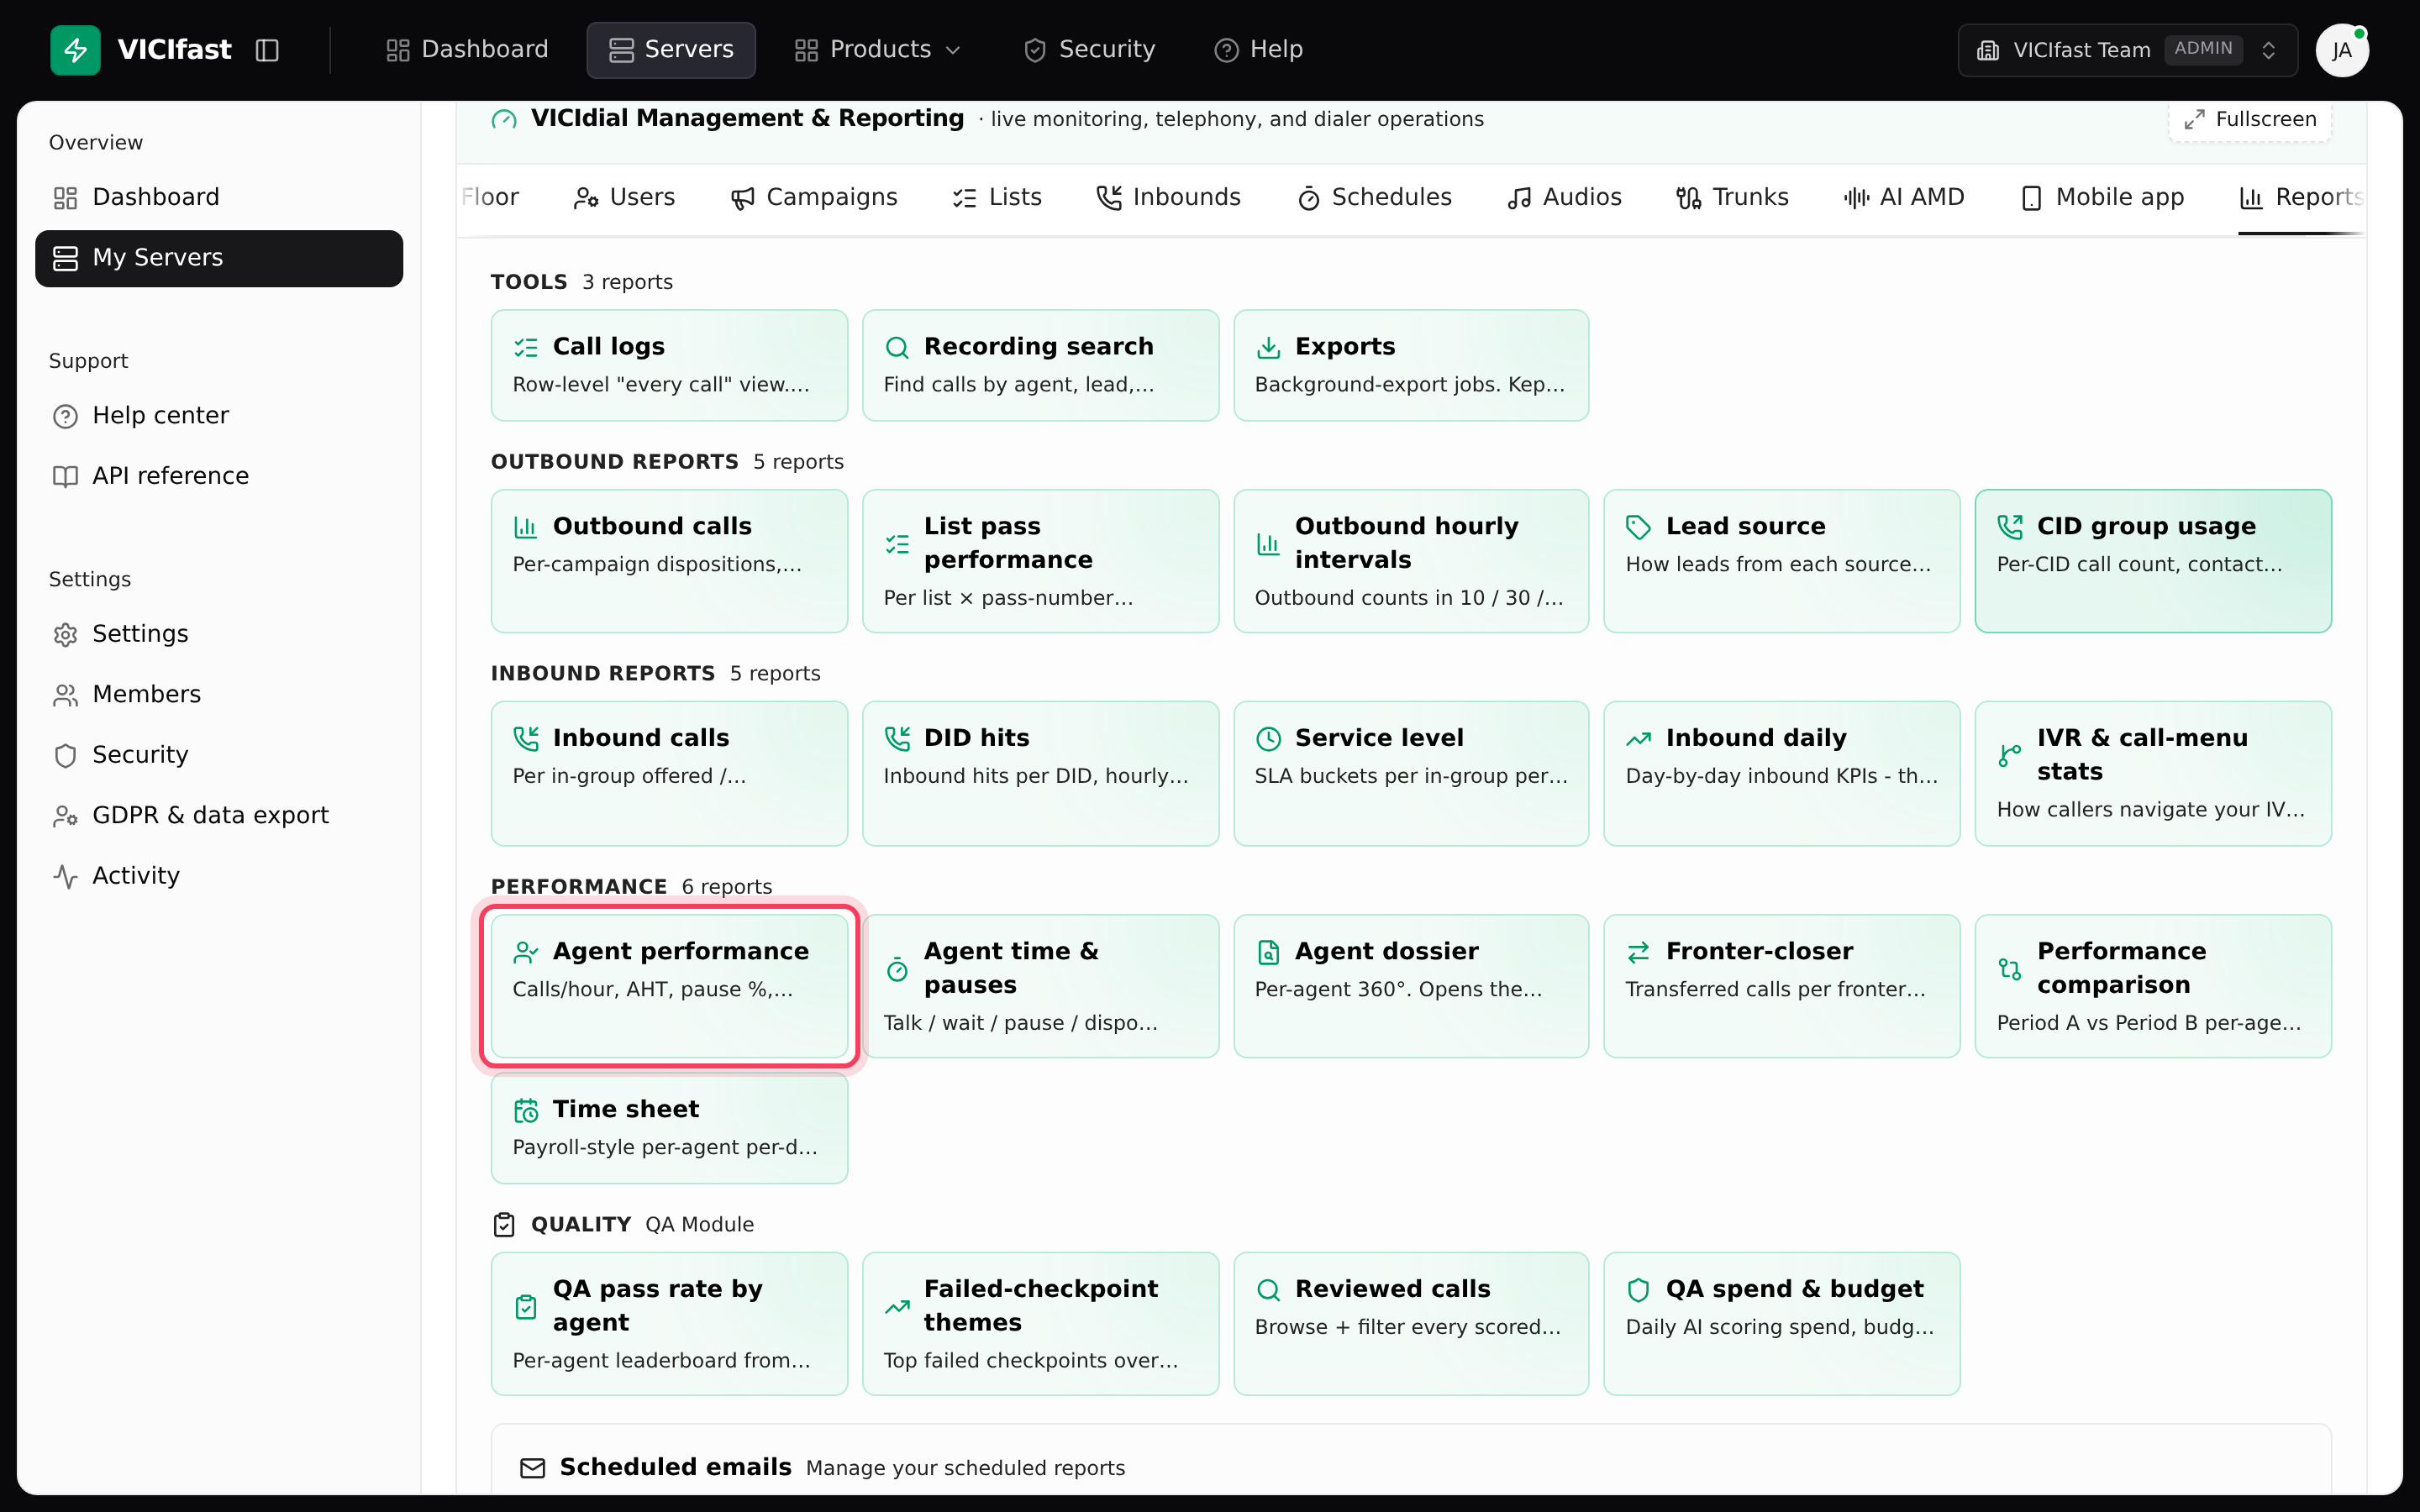Switch to the Inbounds tab

tap(1168, 198)
